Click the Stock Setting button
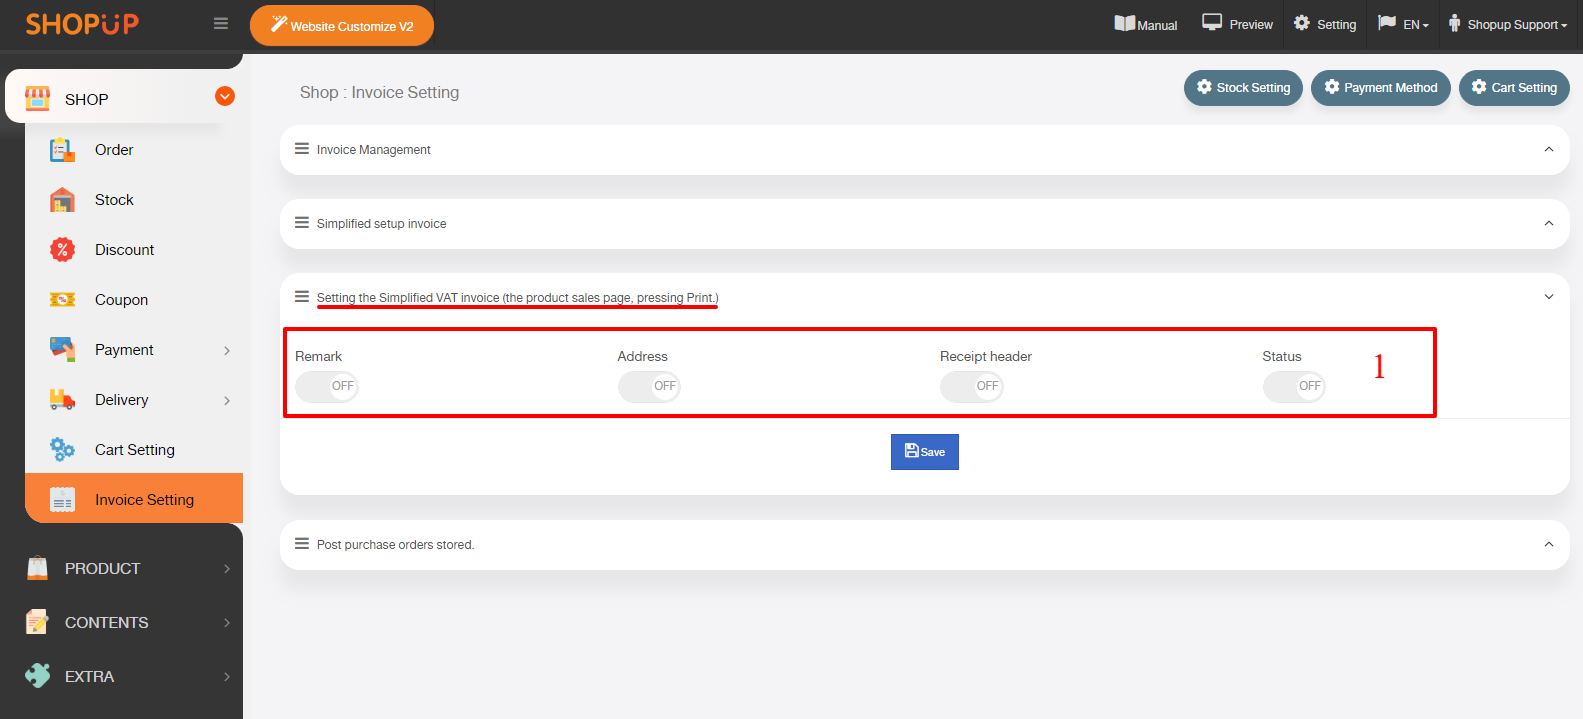 click(1243, 88)
